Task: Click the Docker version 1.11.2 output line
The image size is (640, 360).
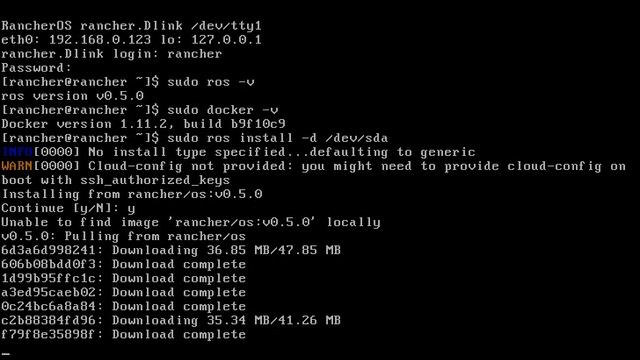Action: (144, 124)
